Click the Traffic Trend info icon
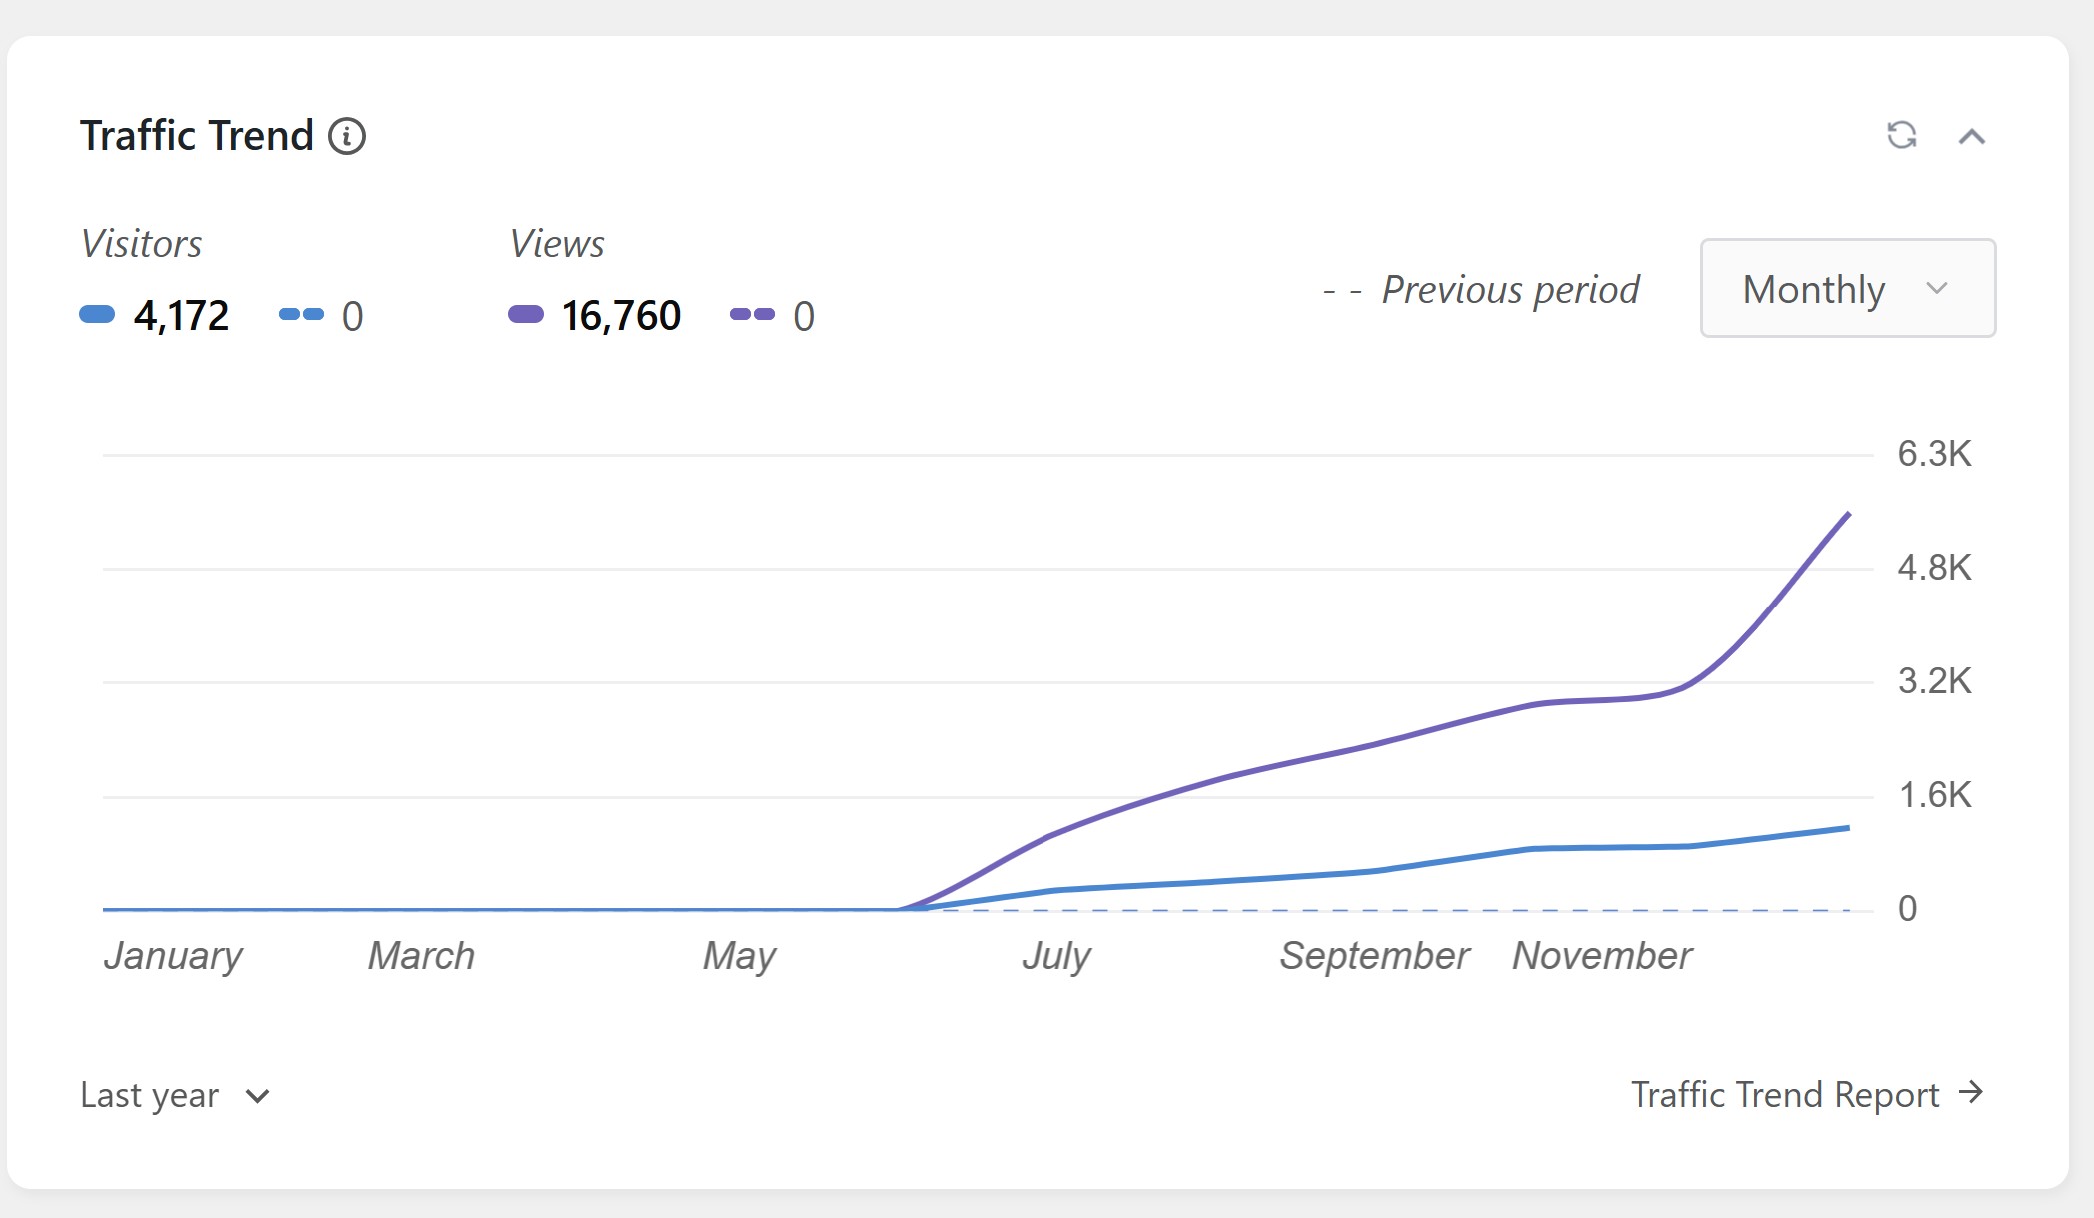This screenshot has height=1218, width=2094. [347, 136]
